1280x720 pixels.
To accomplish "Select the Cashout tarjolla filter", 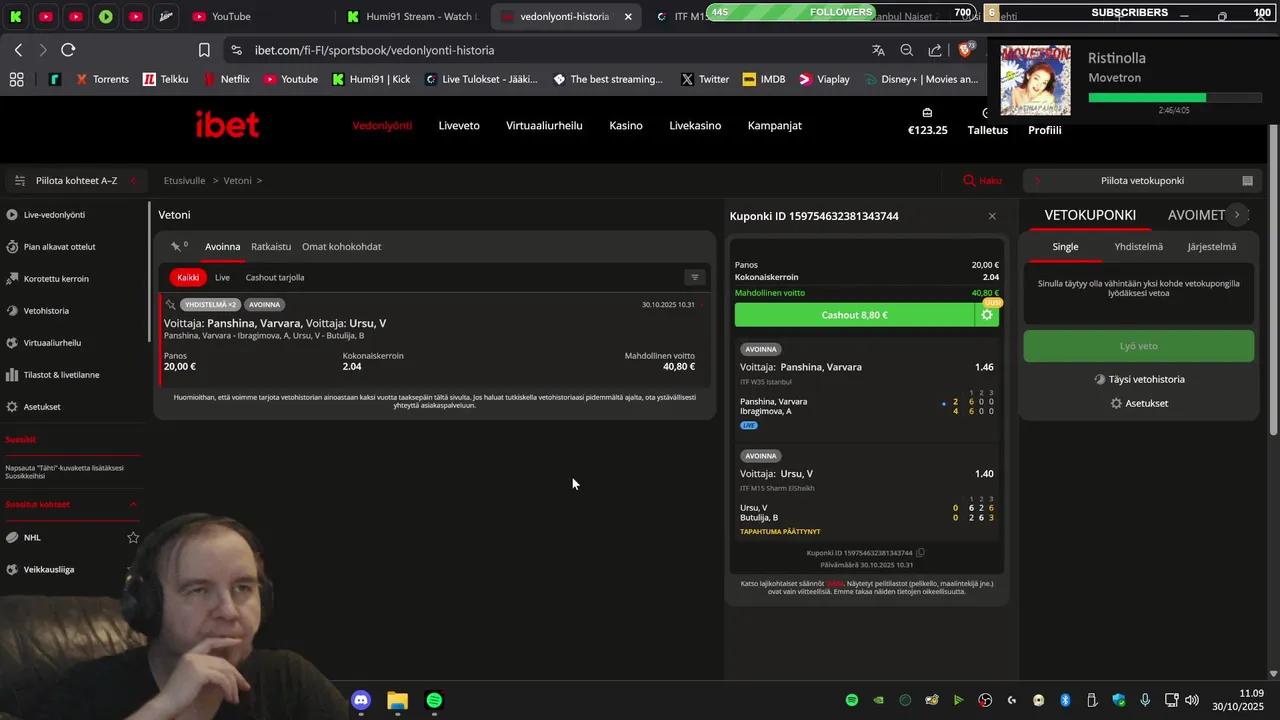I will tap(275, 278).
